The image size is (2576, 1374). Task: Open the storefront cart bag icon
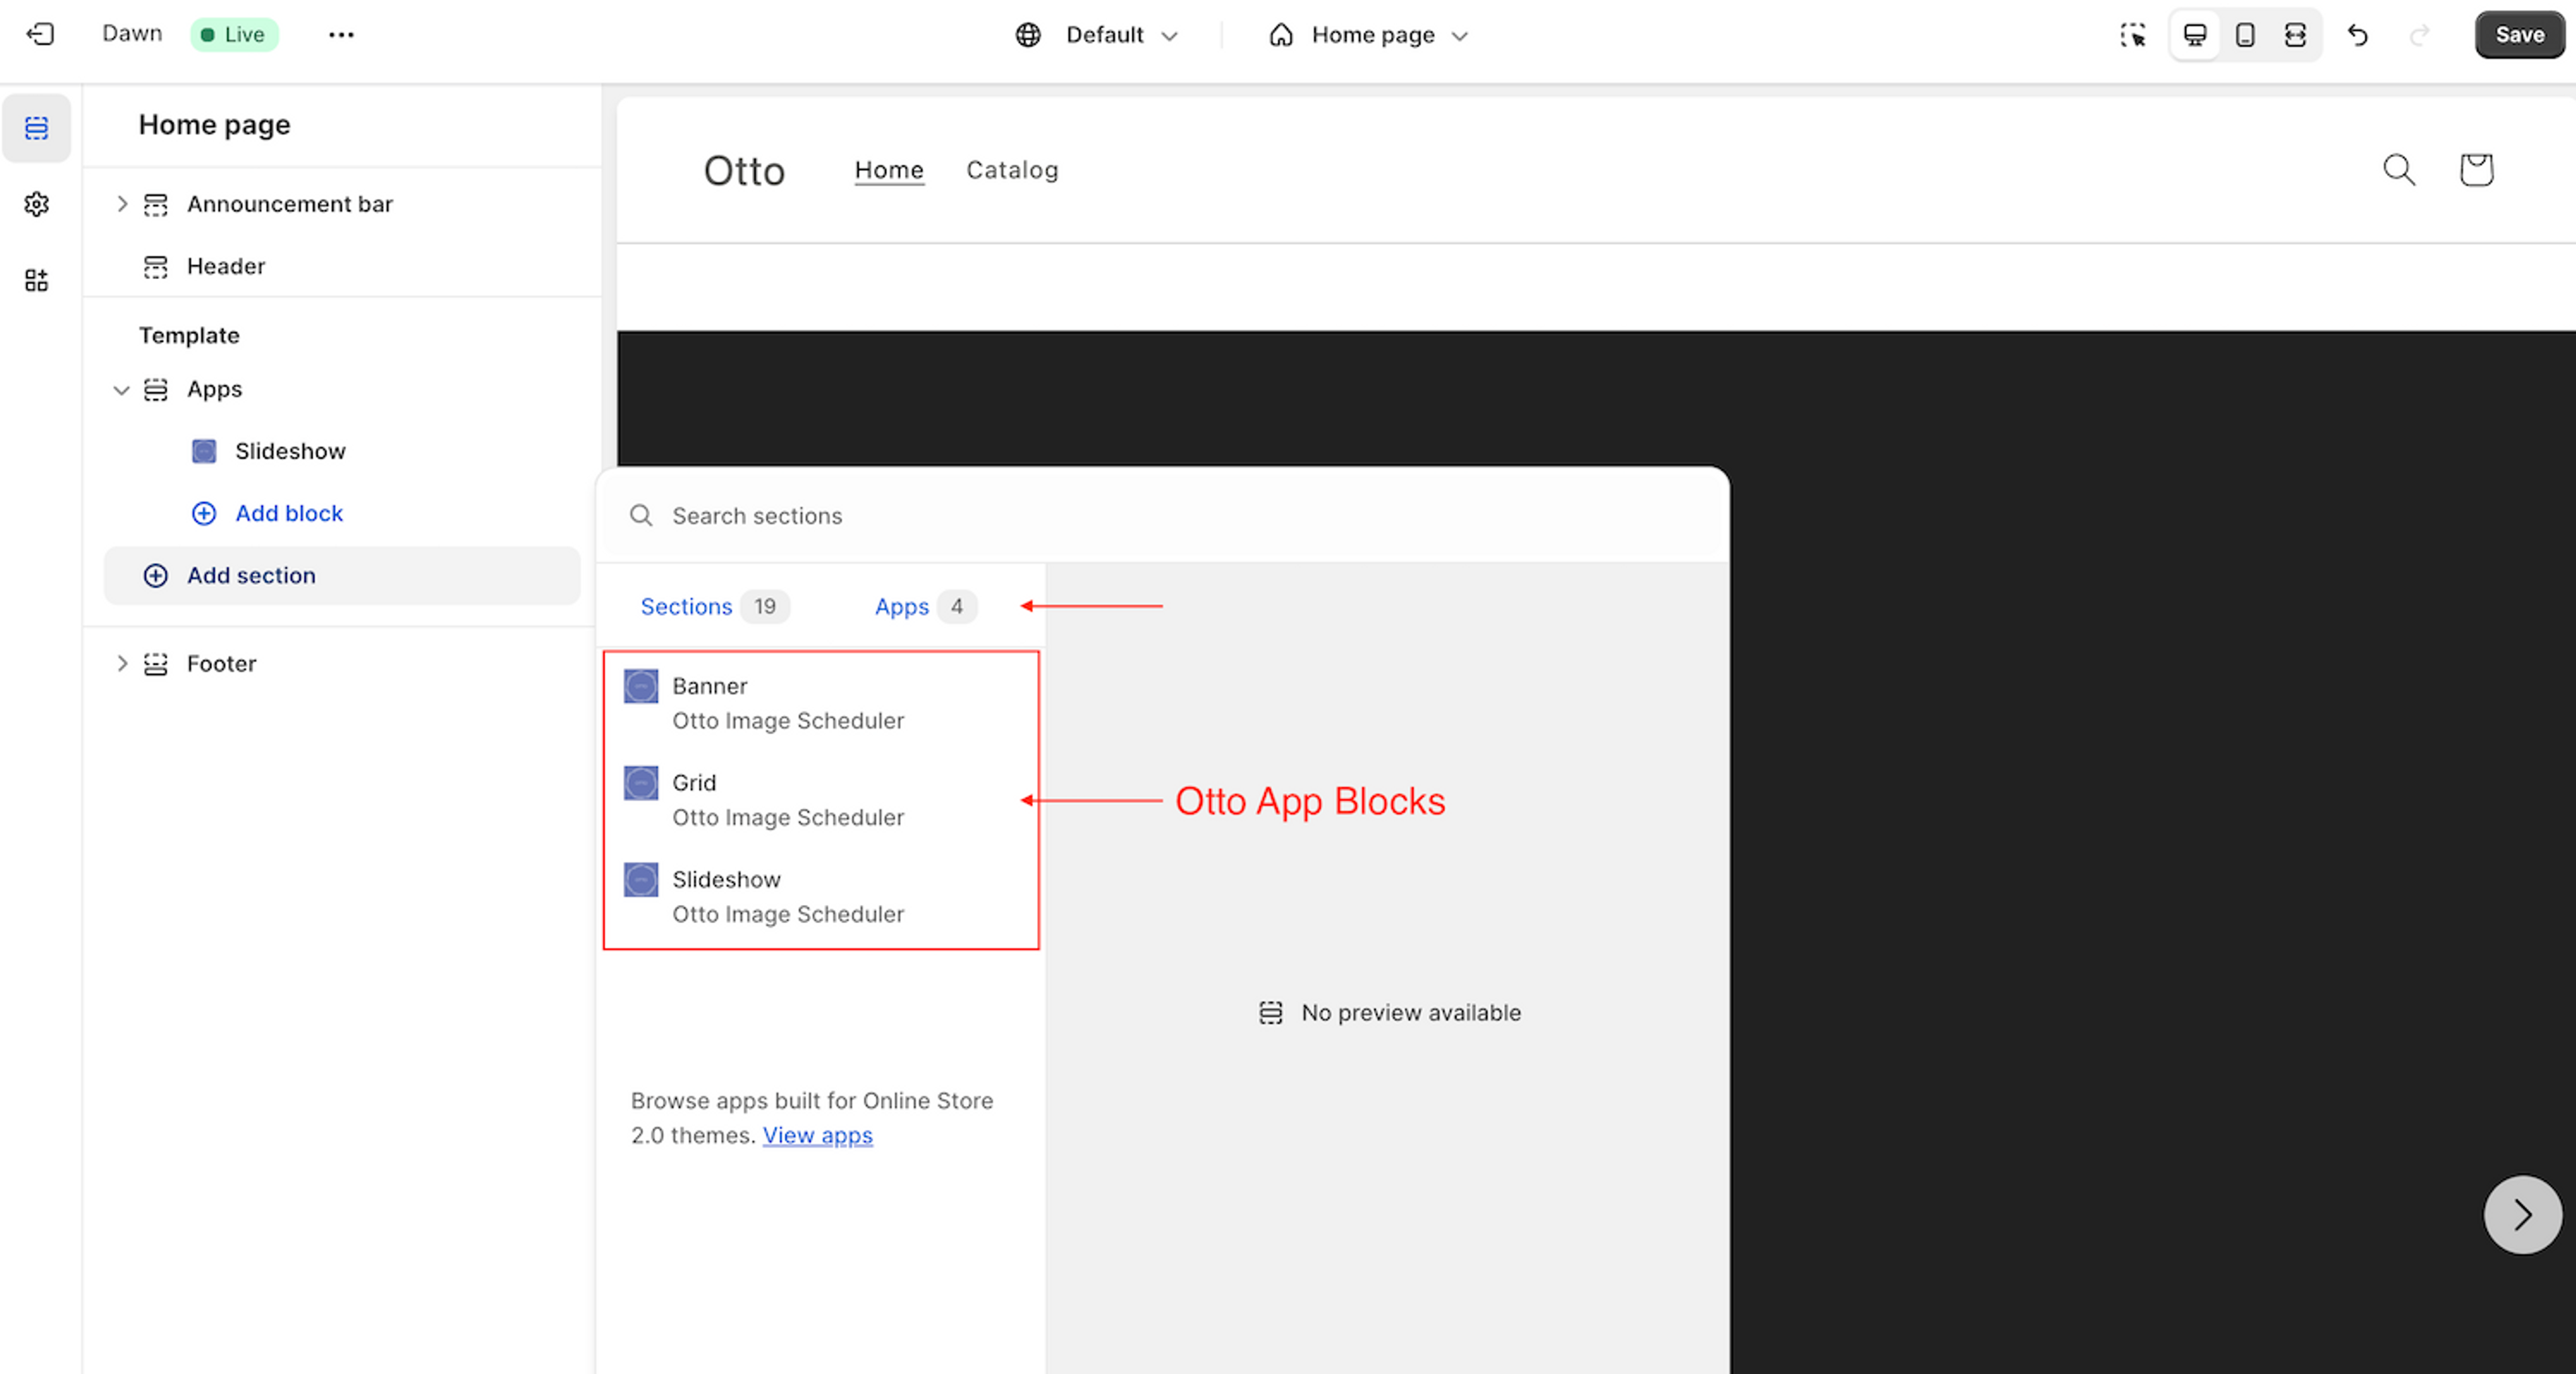2476,170
